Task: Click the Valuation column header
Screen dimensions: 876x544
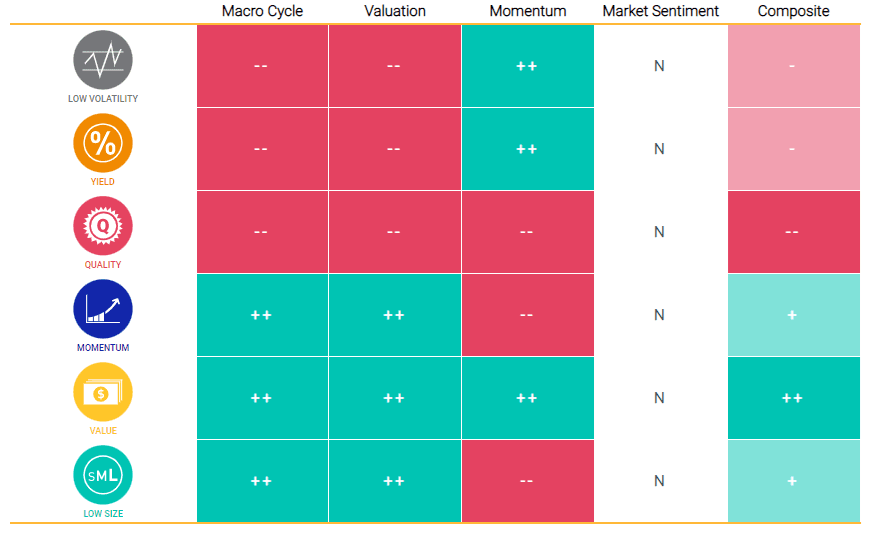Action: click(x=394, y=12)
